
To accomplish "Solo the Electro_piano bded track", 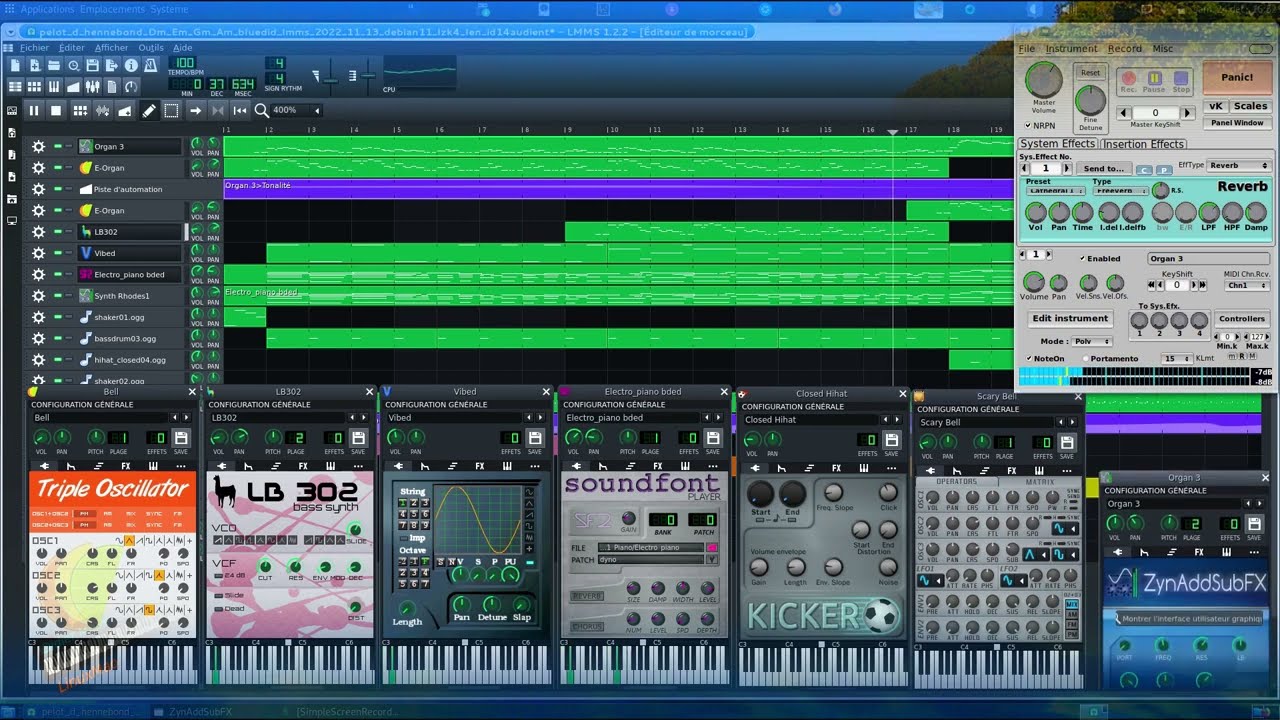I will tap(69, 275).
